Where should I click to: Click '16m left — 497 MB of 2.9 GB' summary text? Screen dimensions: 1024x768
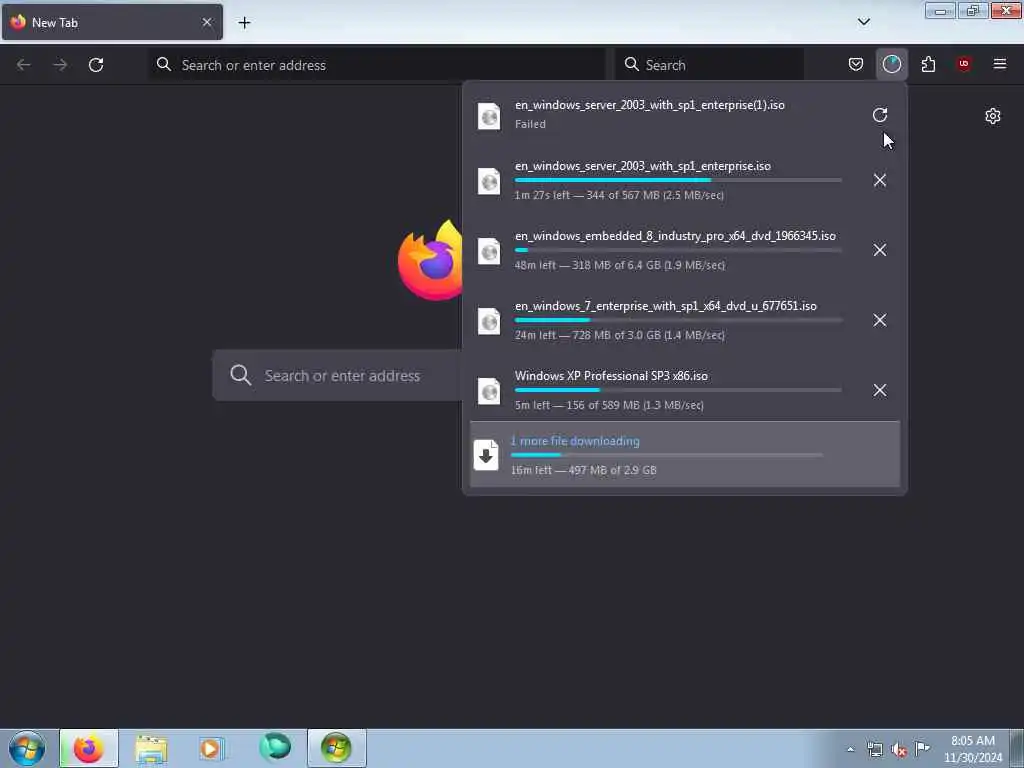point(584,470)
